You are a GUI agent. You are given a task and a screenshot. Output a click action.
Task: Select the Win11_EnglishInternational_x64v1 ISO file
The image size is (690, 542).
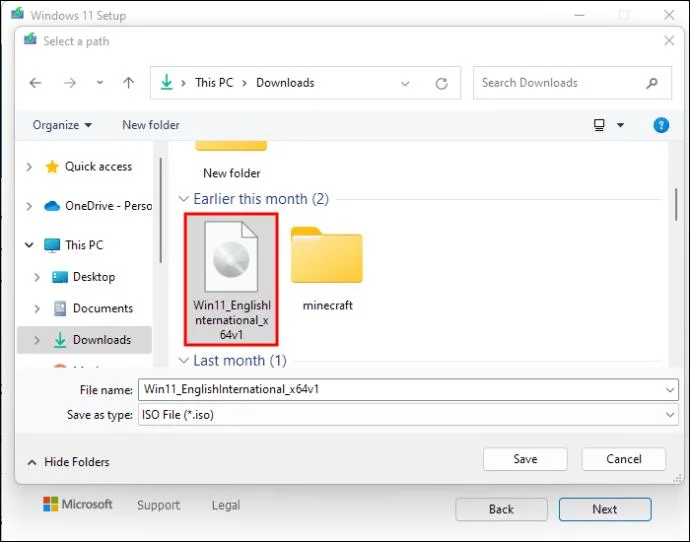tap(231, 280)
